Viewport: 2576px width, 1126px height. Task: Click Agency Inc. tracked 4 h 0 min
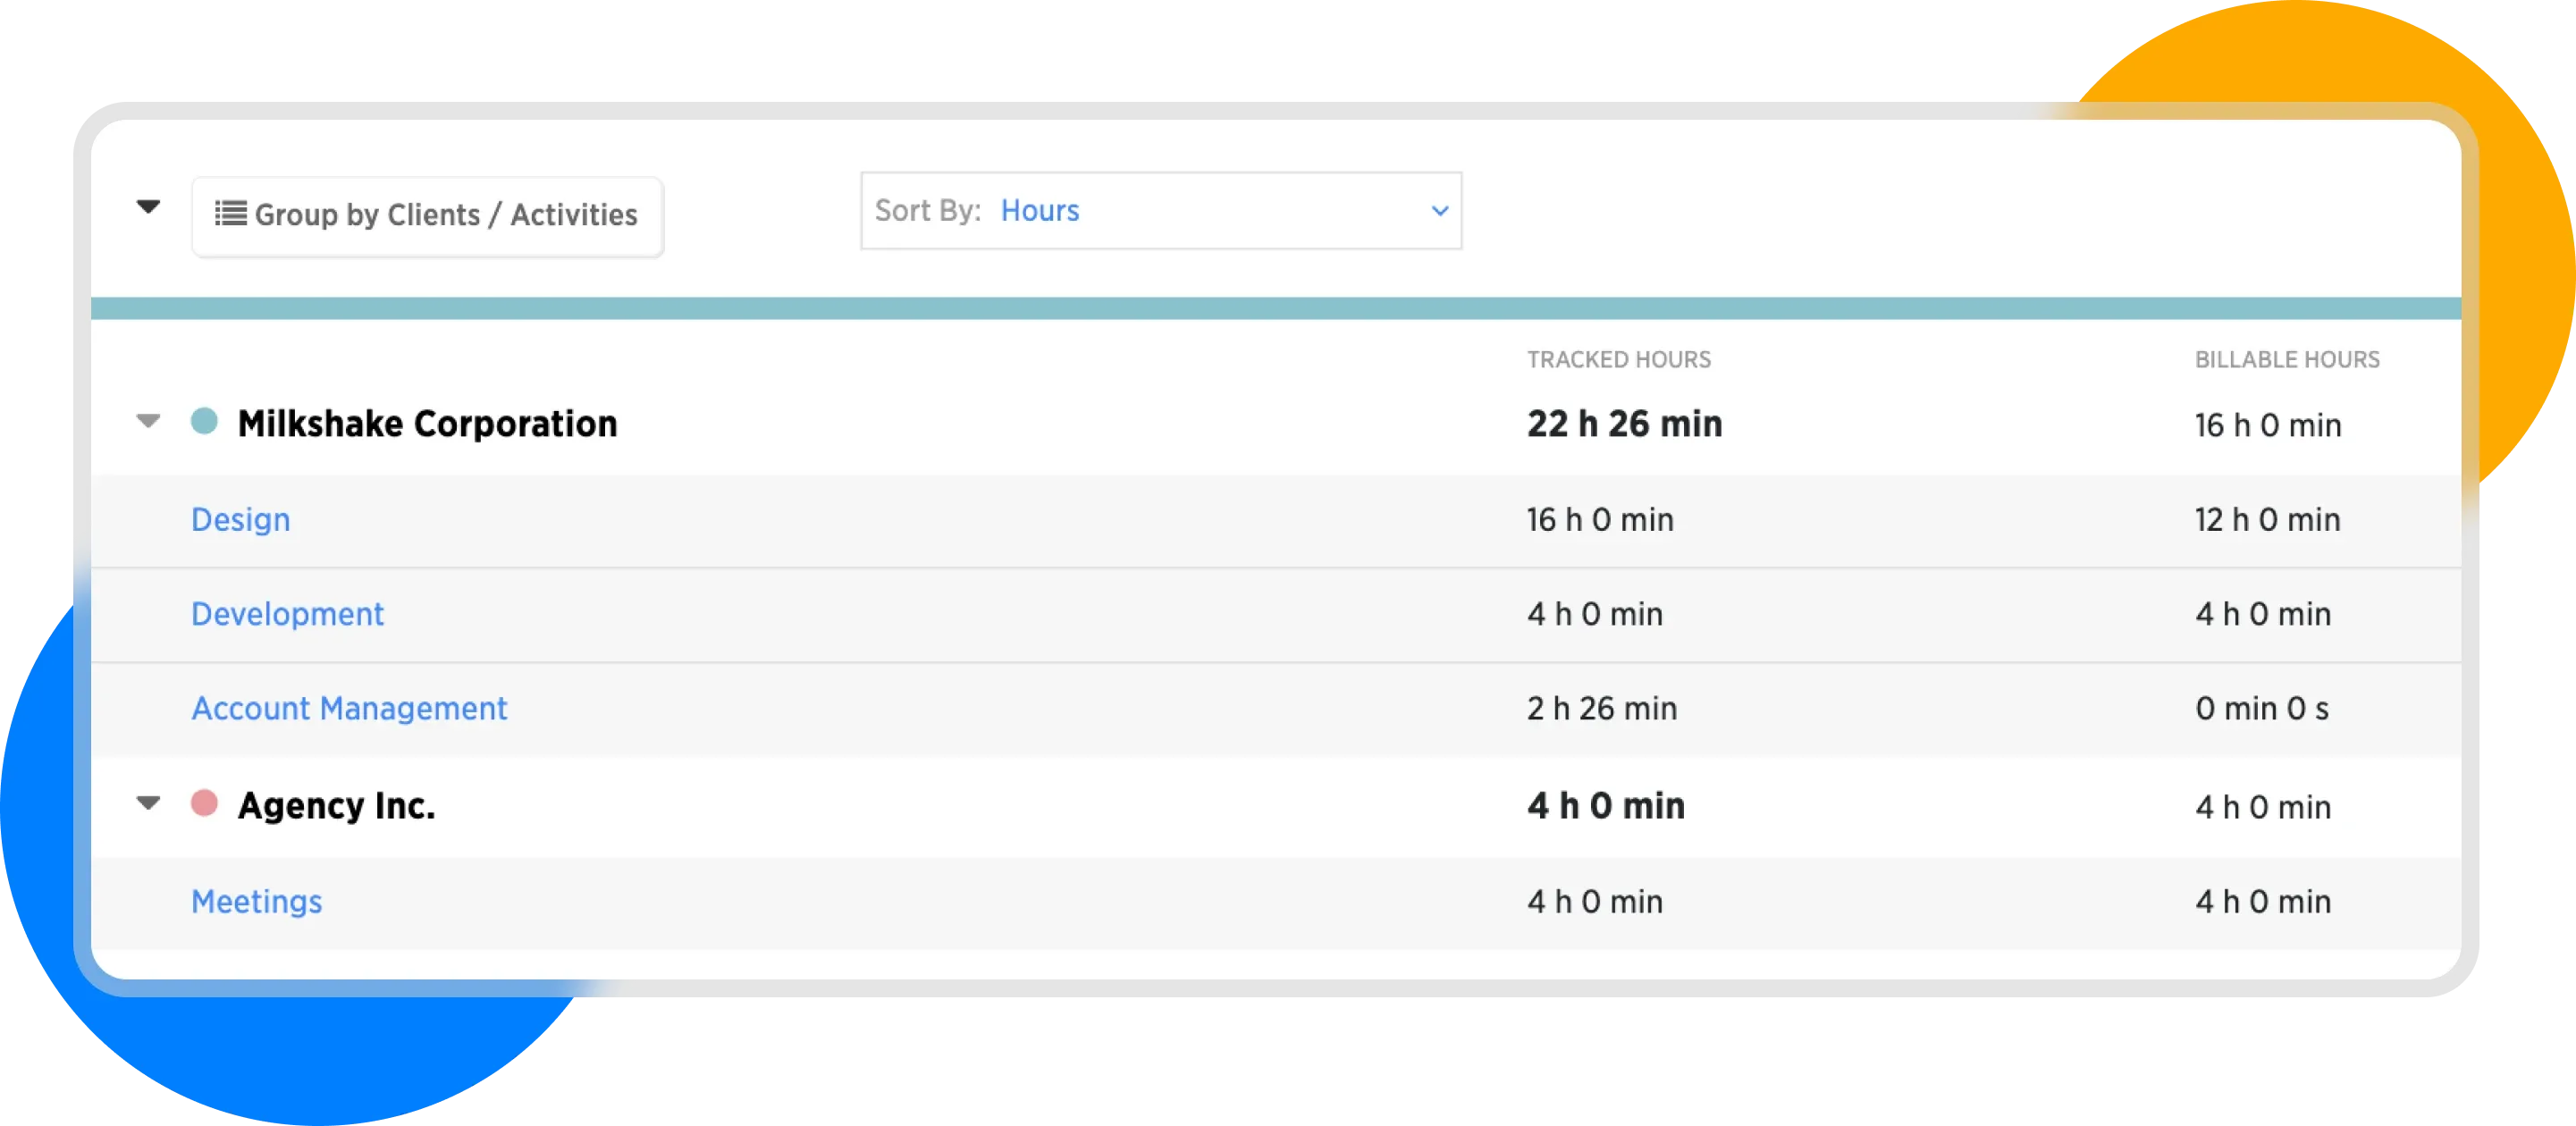point(1605,806)
